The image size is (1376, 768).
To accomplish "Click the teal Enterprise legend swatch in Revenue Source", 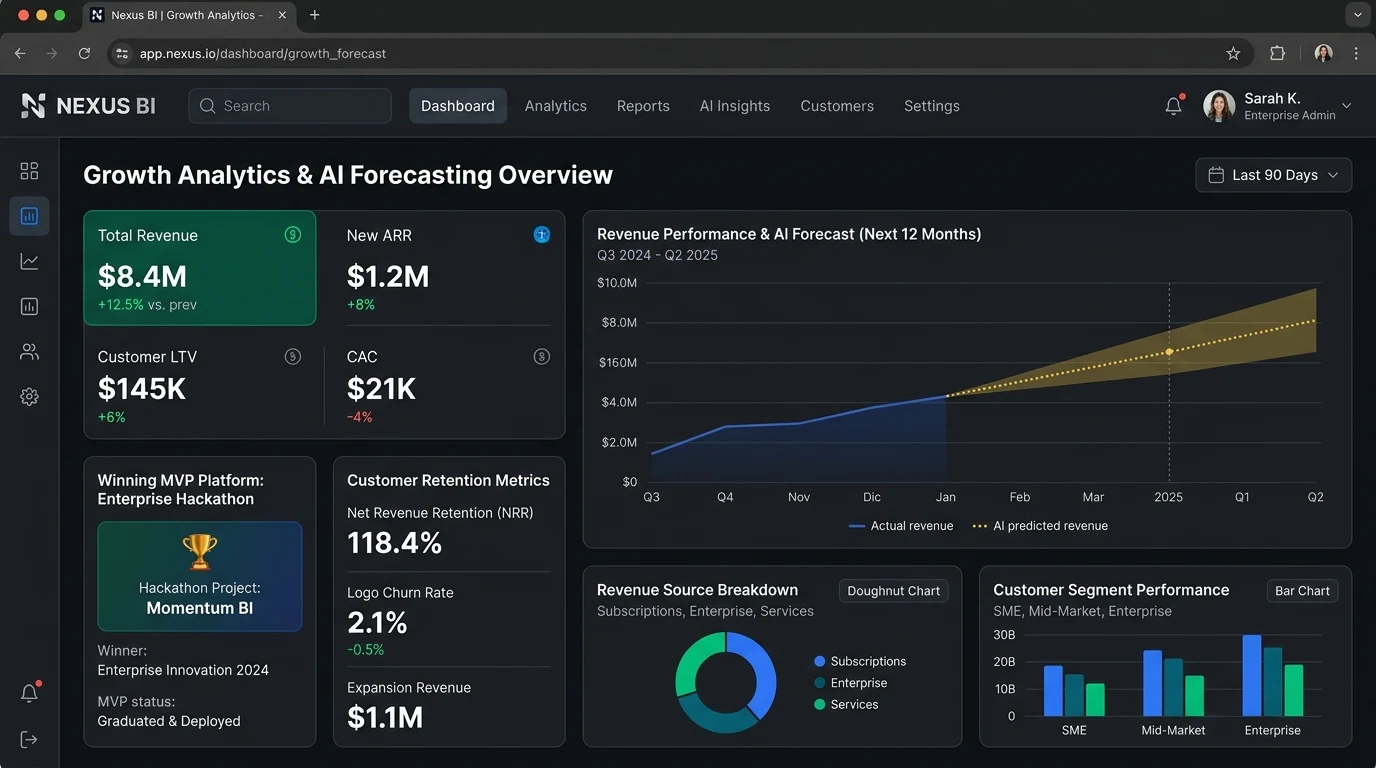I will [x=820, y=683].
